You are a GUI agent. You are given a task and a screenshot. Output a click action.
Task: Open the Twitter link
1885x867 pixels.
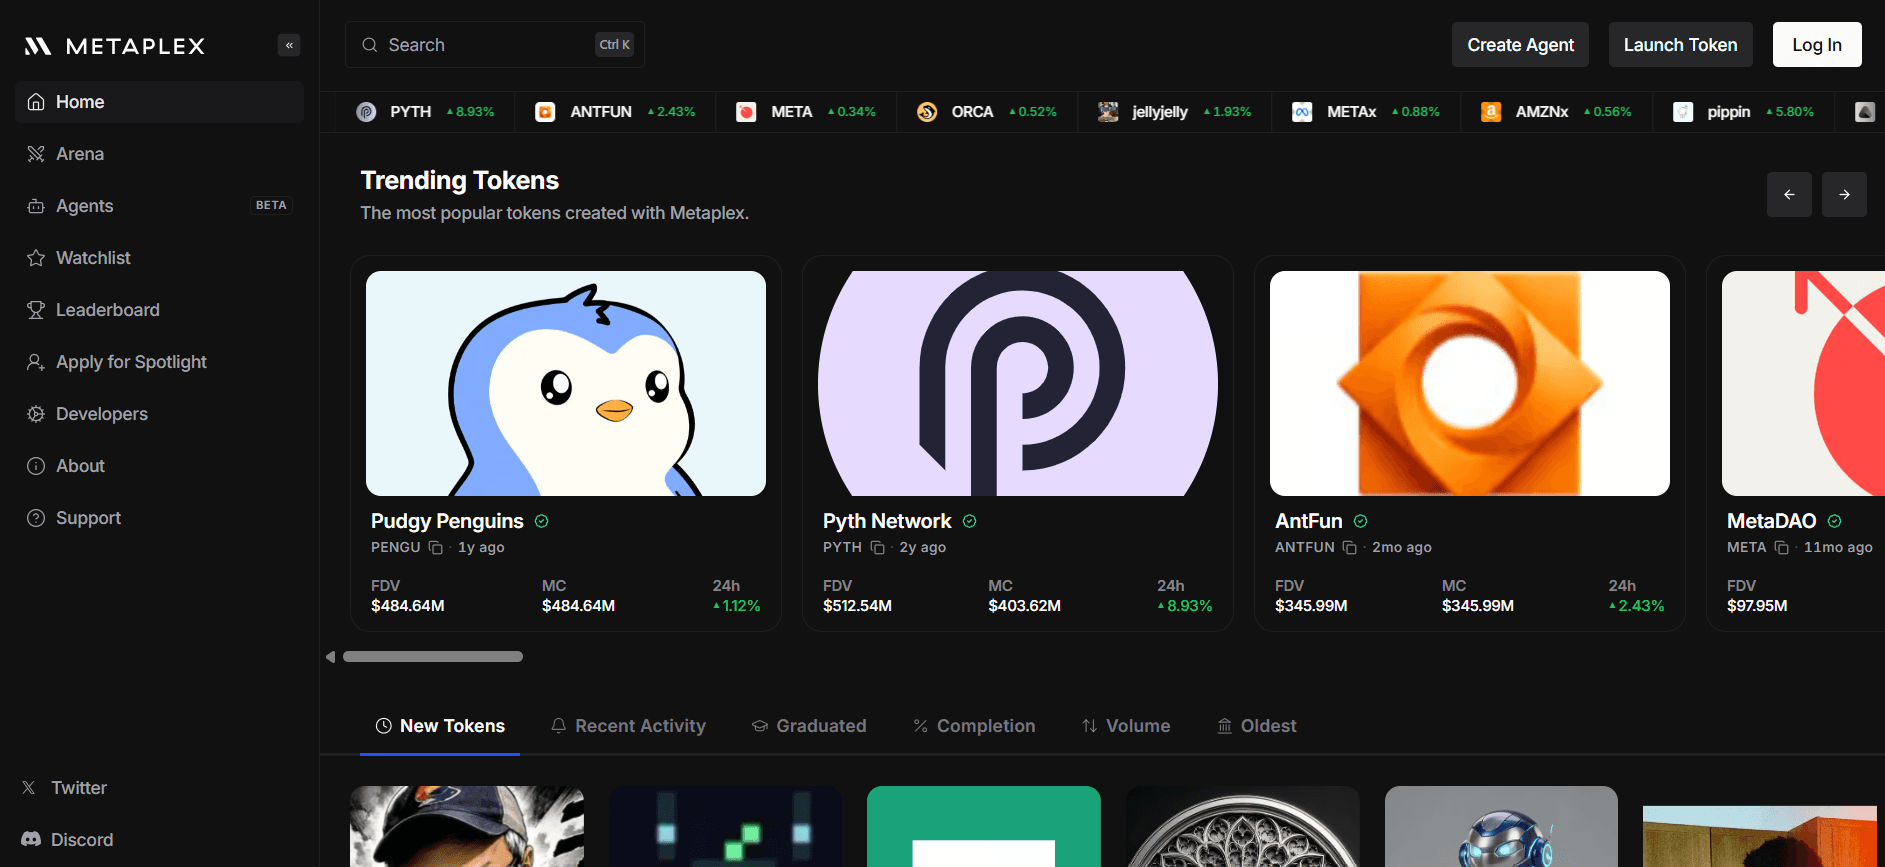click(65, 788)
